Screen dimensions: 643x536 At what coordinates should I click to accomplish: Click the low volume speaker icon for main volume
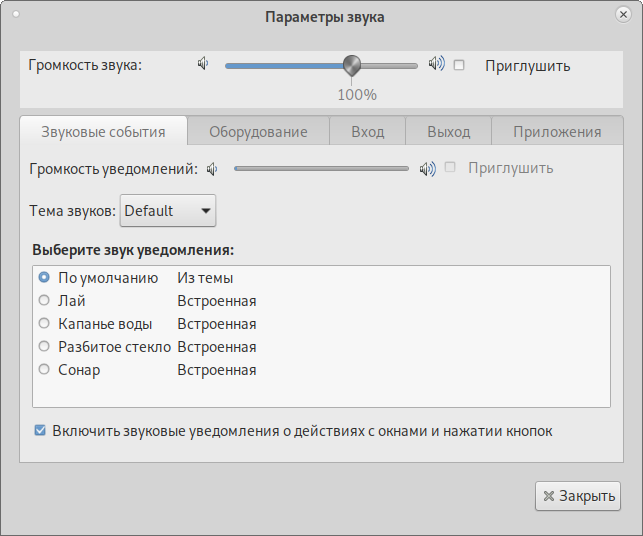click(x=203, y=64)
